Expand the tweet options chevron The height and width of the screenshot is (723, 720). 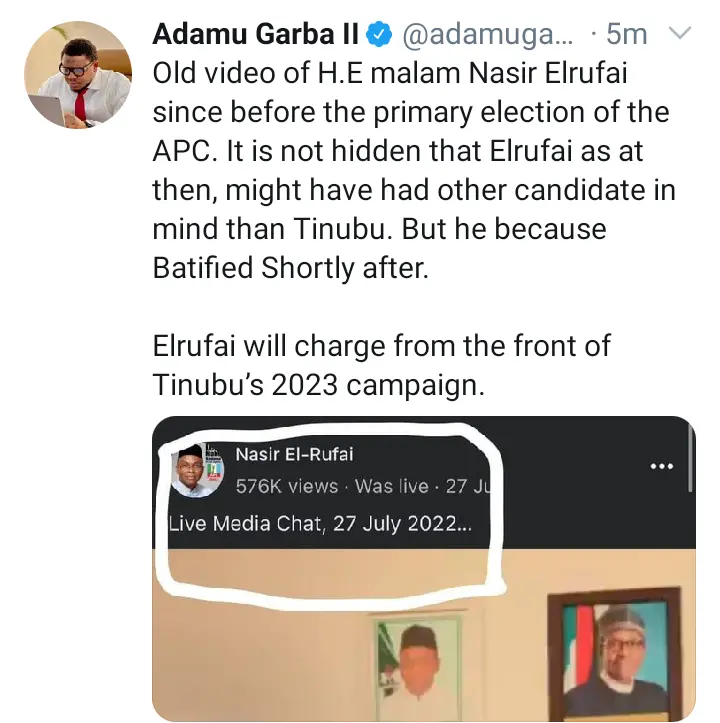click(678, 35)
